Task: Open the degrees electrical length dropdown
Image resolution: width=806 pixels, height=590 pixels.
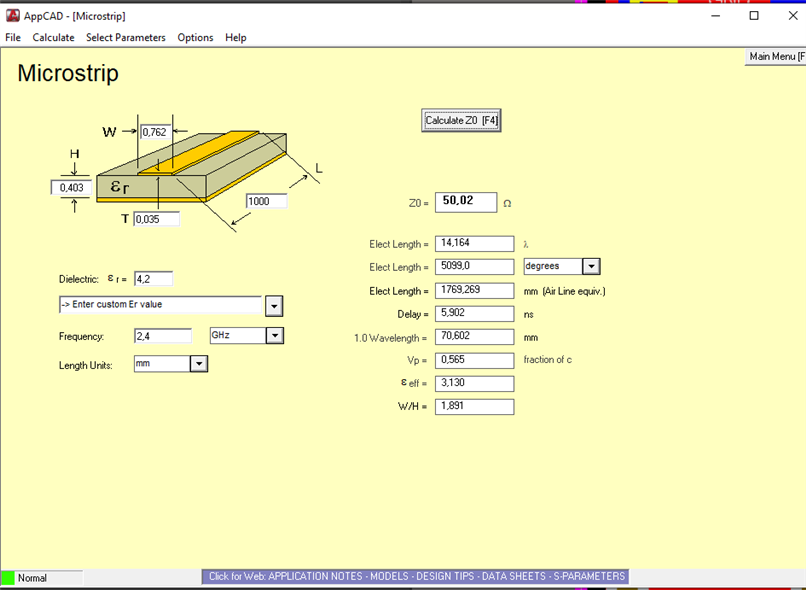Action: coord(591,267)
